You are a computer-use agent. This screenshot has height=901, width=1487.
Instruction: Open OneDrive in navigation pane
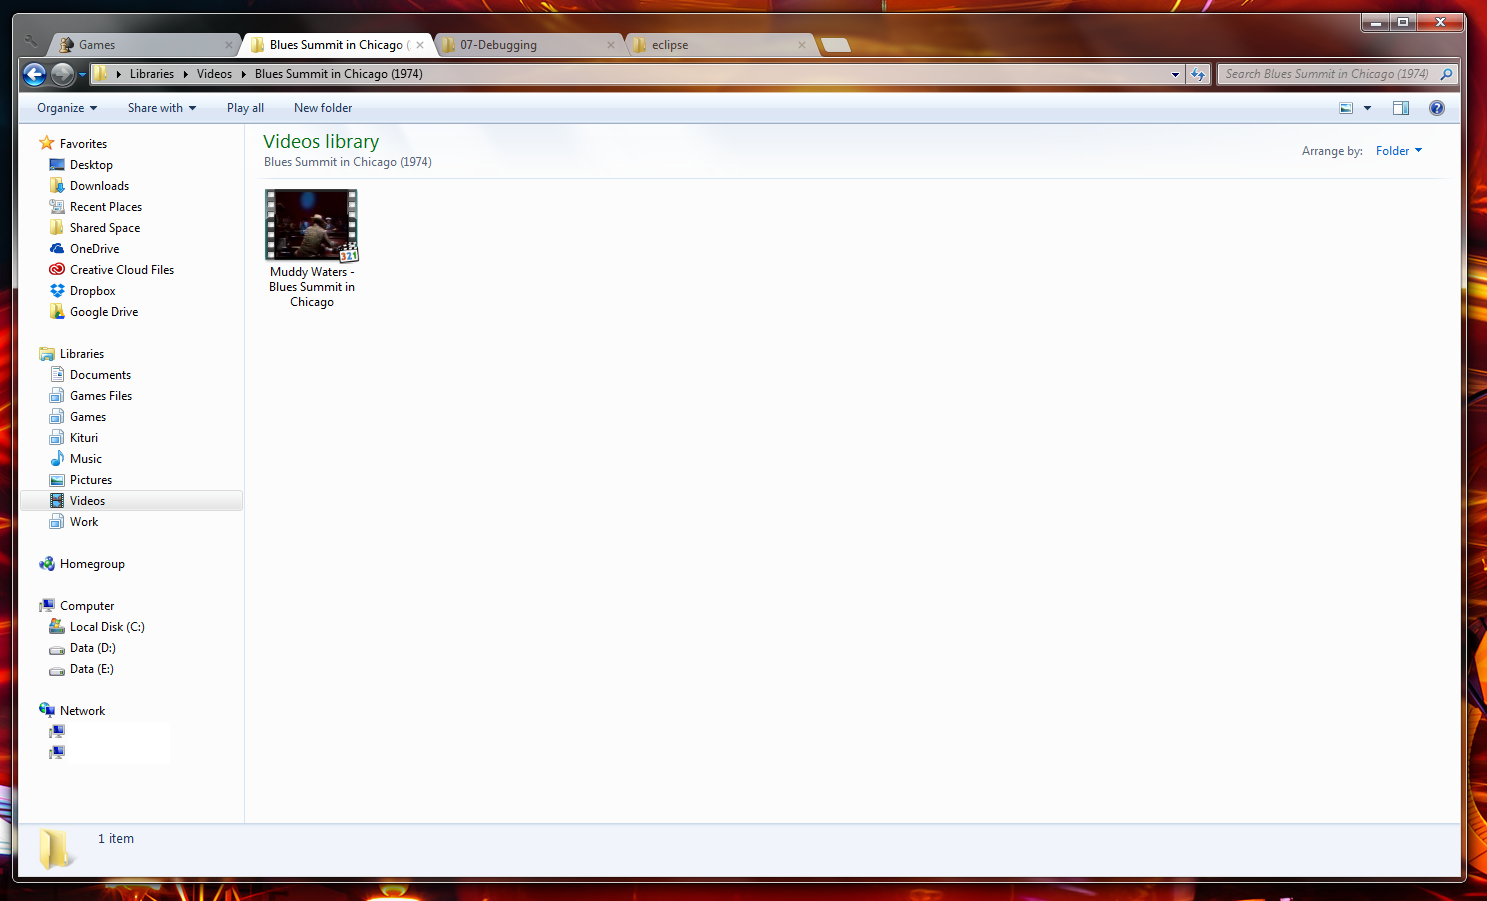[94, 249]
